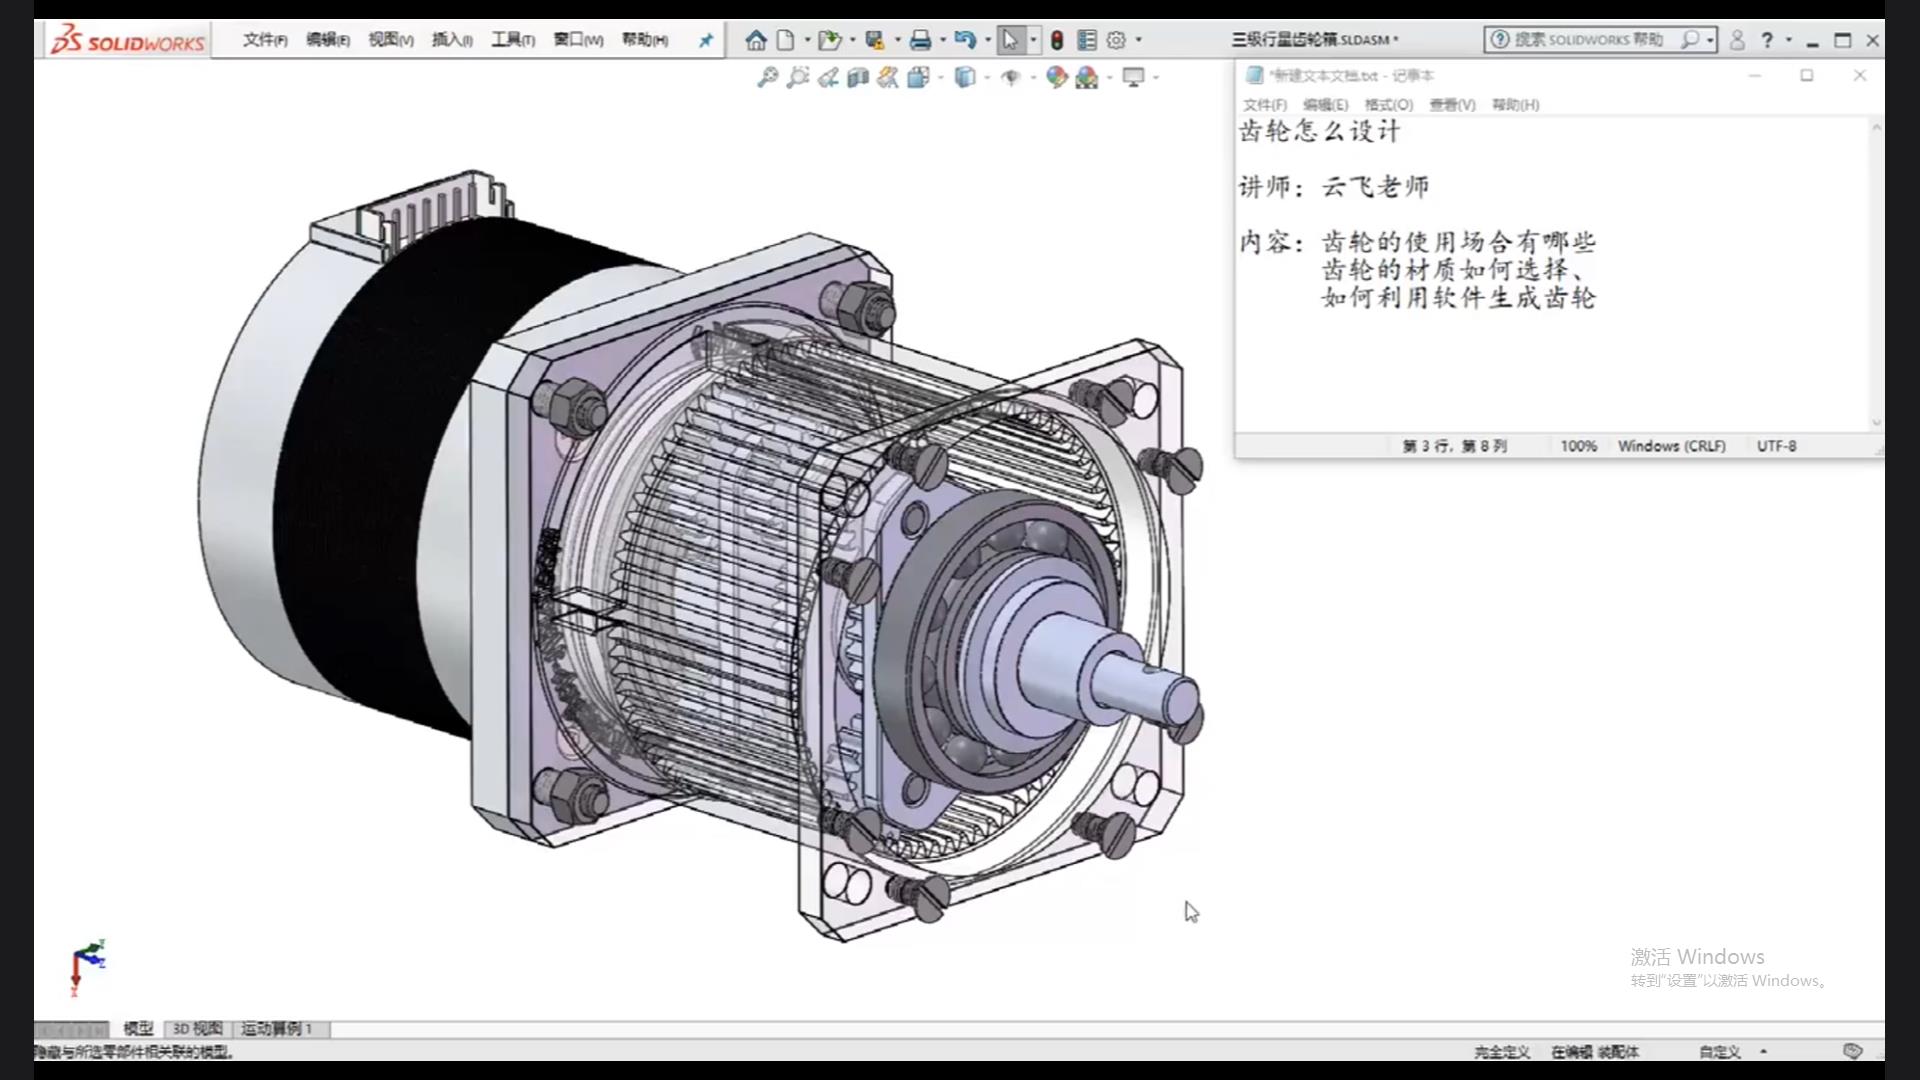This screenshot has width=1920, height=1080.
Task: Expand the Print dropdown arrow
Action: [943, 40]
